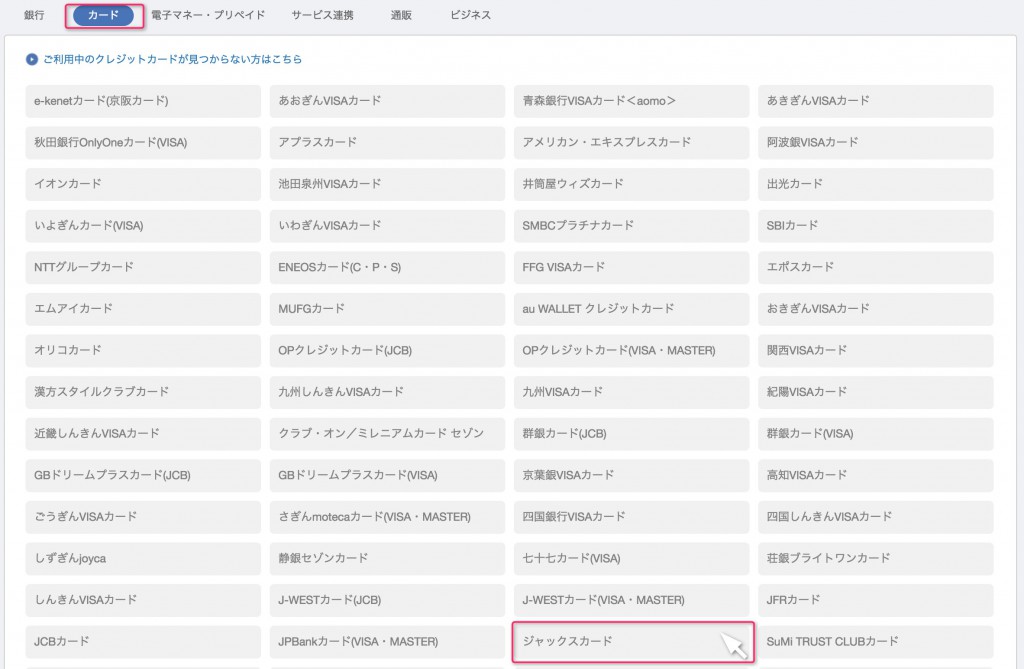Select 秋田銀行OnlyOneカード(VISA)
Viewport: 1024px width, 669px height.
click(143, 142)
